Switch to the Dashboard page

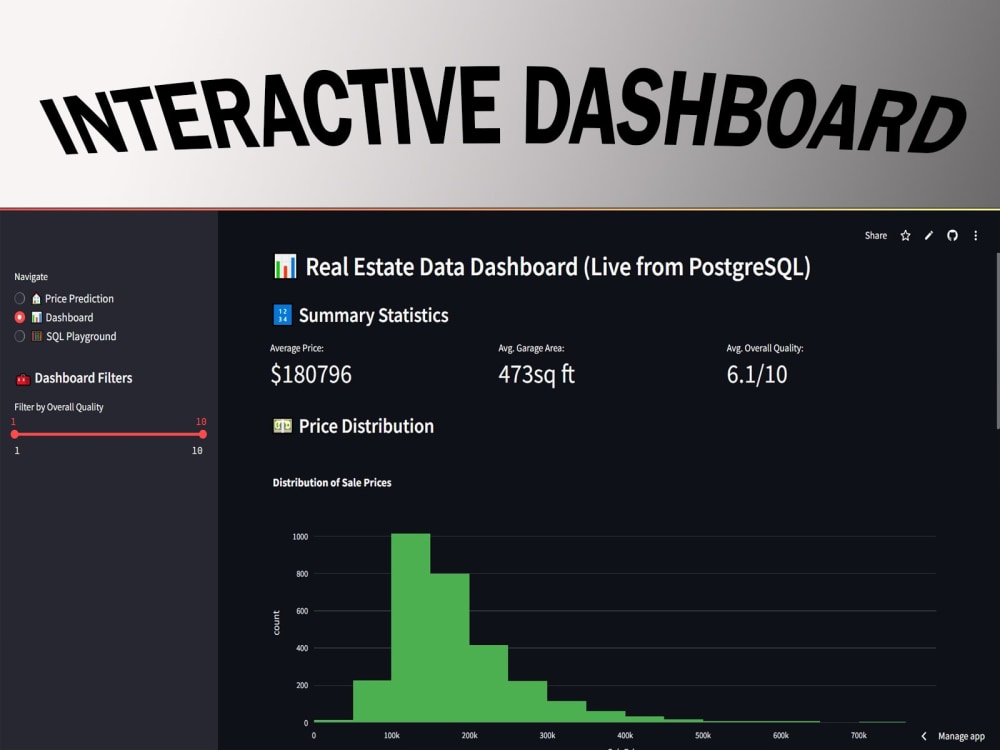pos(67,317)
